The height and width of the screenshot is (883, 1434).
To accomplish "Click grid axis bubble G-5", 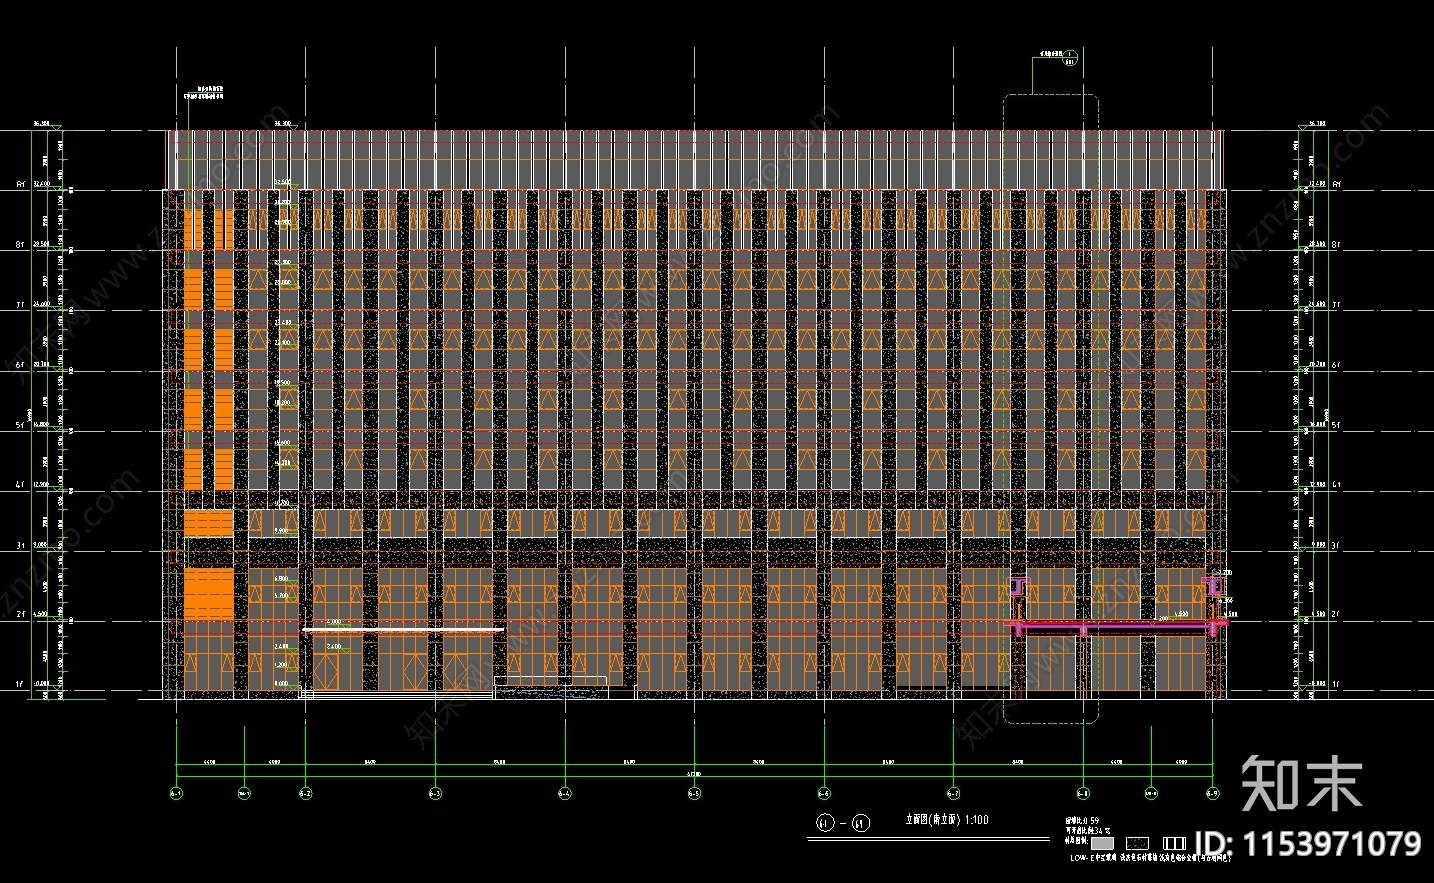I will click(694, 794).
